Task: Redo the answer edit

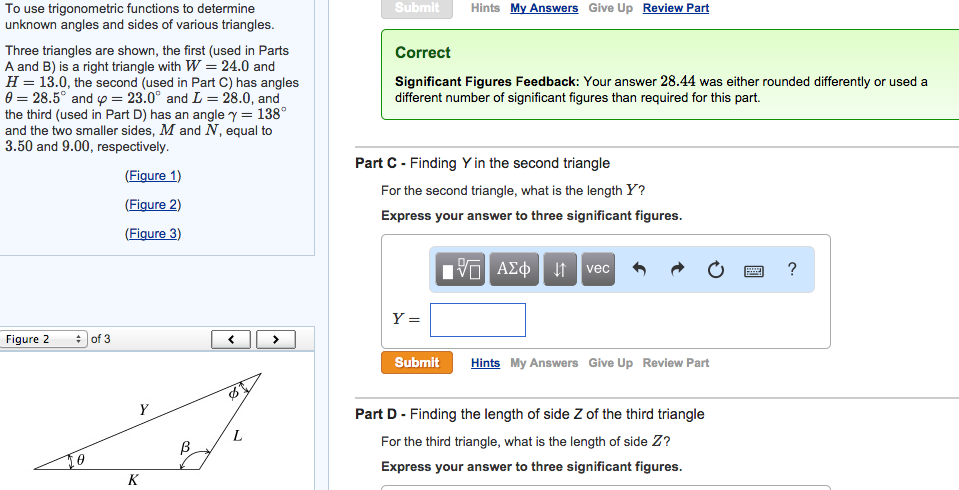Action: click(x=677, y=269)
